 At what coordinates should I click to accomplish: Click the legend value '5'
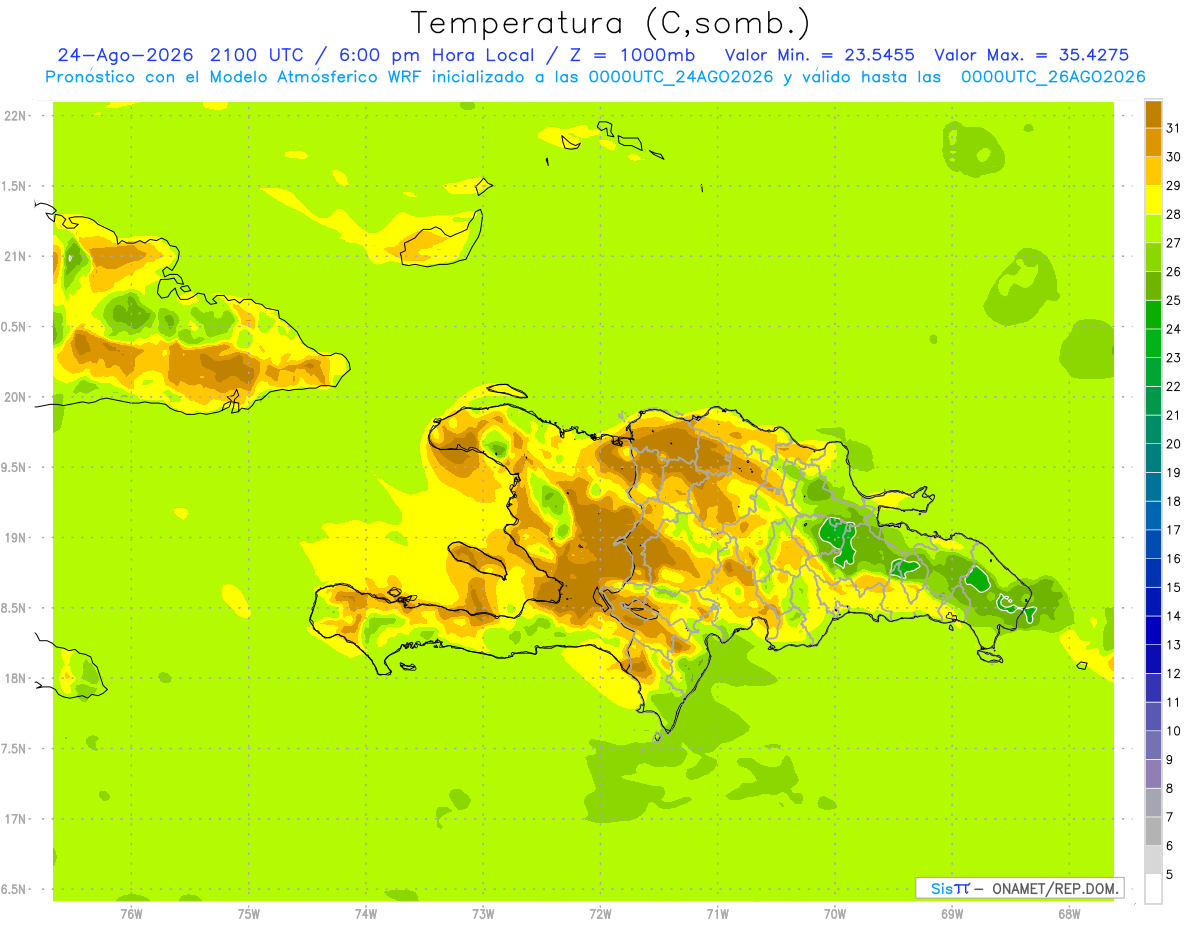pyautogui.click(x=1170, y=875)
